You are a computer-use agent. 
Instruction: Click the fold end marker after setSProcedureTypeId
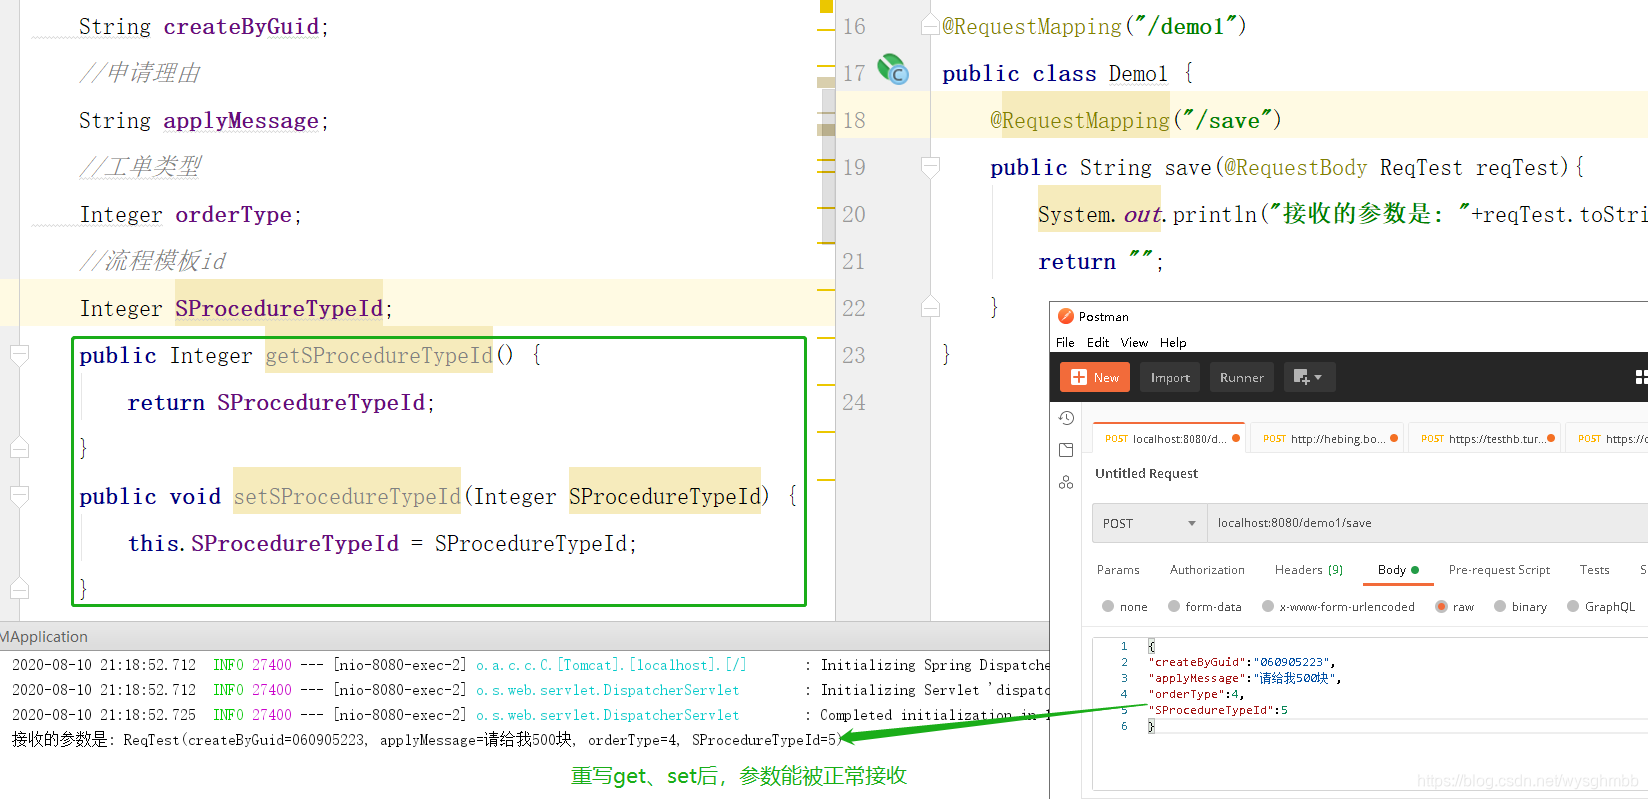(x=19, y=589)
